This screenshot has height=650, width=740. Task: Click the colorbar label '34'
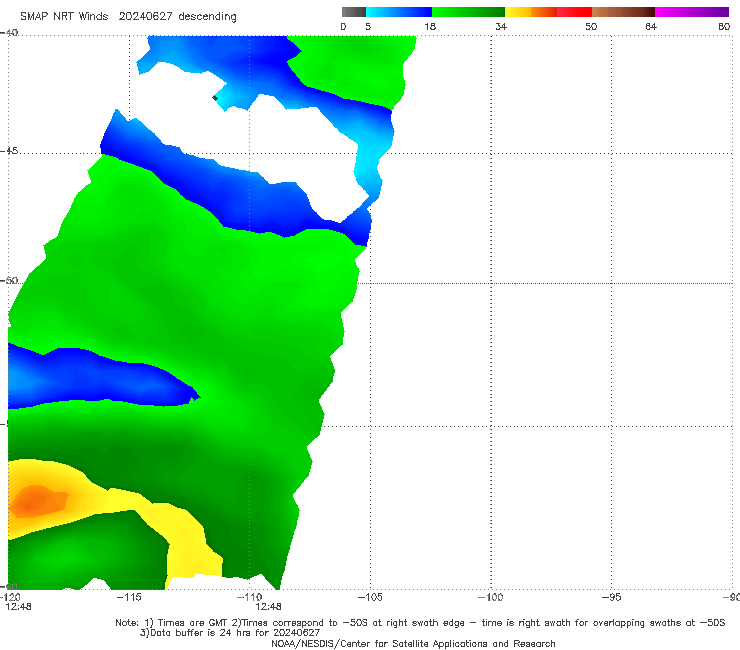[x=501, y=27]
